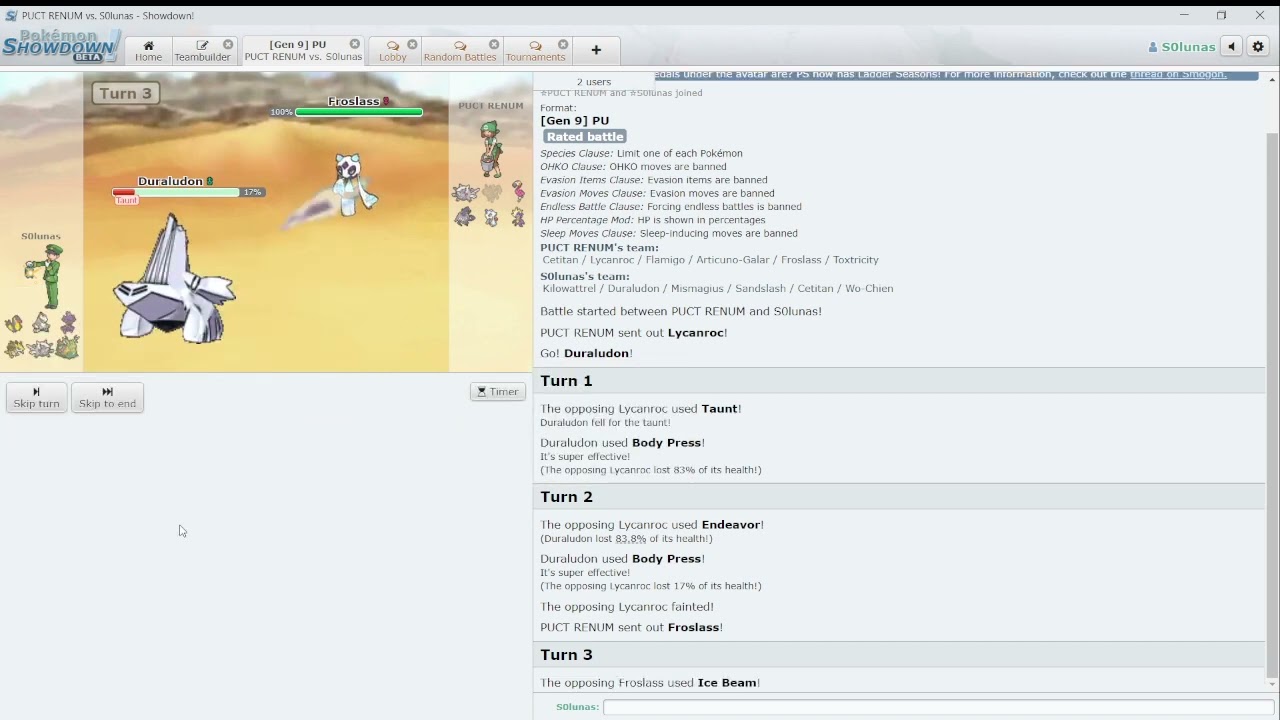
Task: Click the PUCT RENUM trainer avatar
Action: [490, 148]
